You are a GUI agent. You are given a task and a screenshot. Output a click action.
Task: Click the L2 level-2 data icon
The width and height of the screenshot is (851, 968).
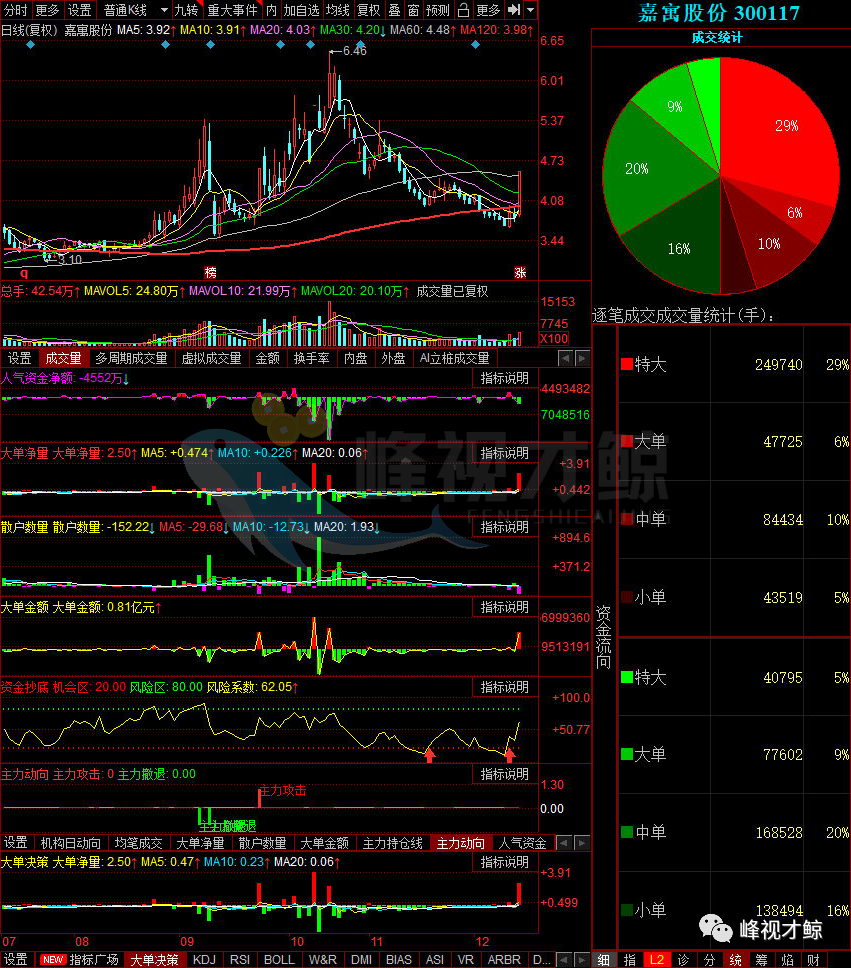click(x=656, y=959)
